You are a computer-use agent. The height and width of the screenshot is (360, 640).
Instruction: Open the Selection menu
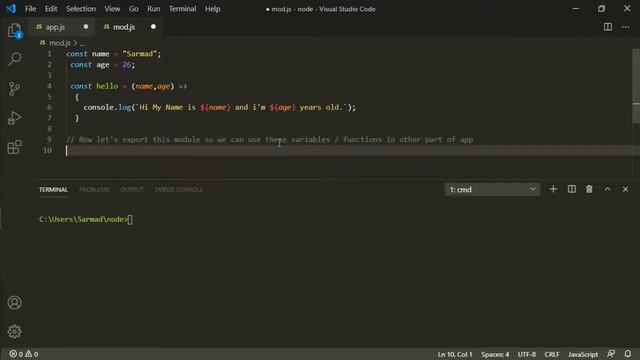click(x=81, y=9)
